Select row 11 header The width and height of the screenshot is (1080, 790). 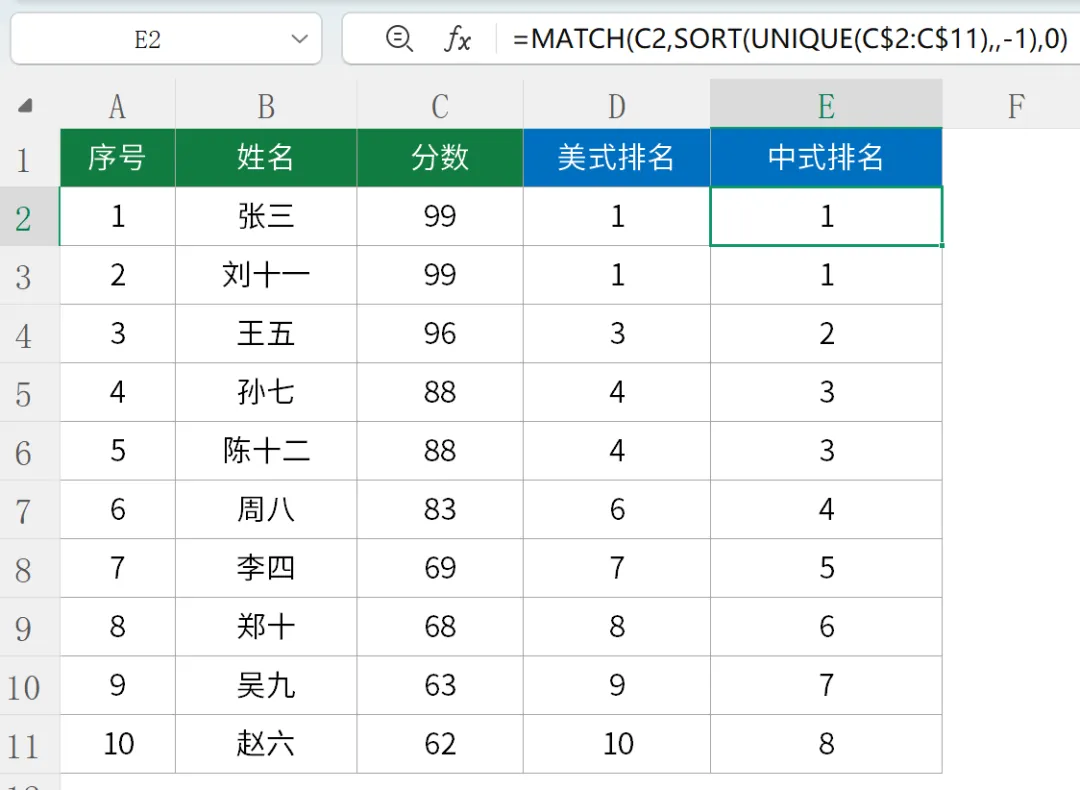(x=30, y=745)
